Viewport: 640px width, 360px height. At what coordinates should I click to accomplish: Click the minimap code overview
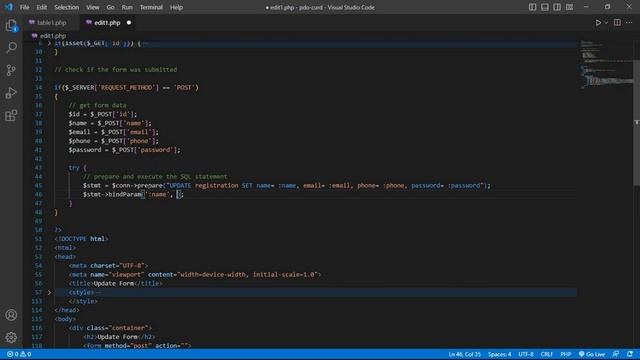click(607, 64)
